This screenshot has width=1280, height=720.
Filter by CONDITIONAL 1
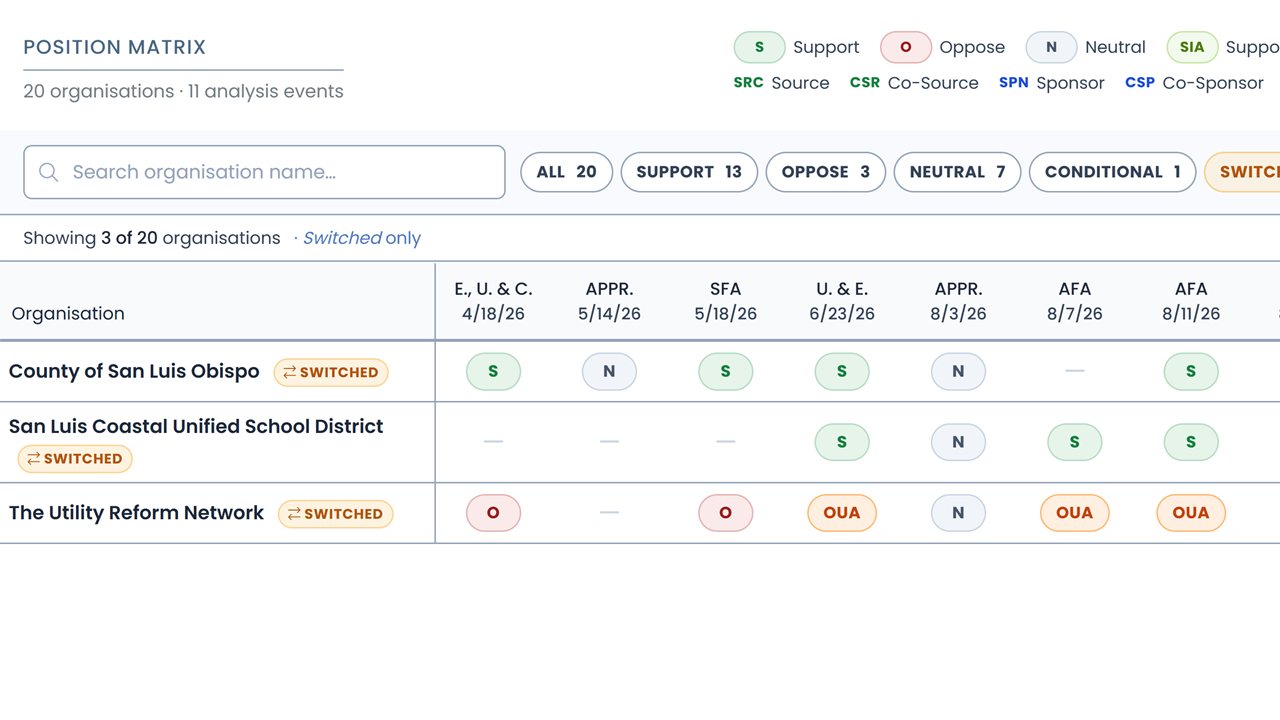point(1112,172)
